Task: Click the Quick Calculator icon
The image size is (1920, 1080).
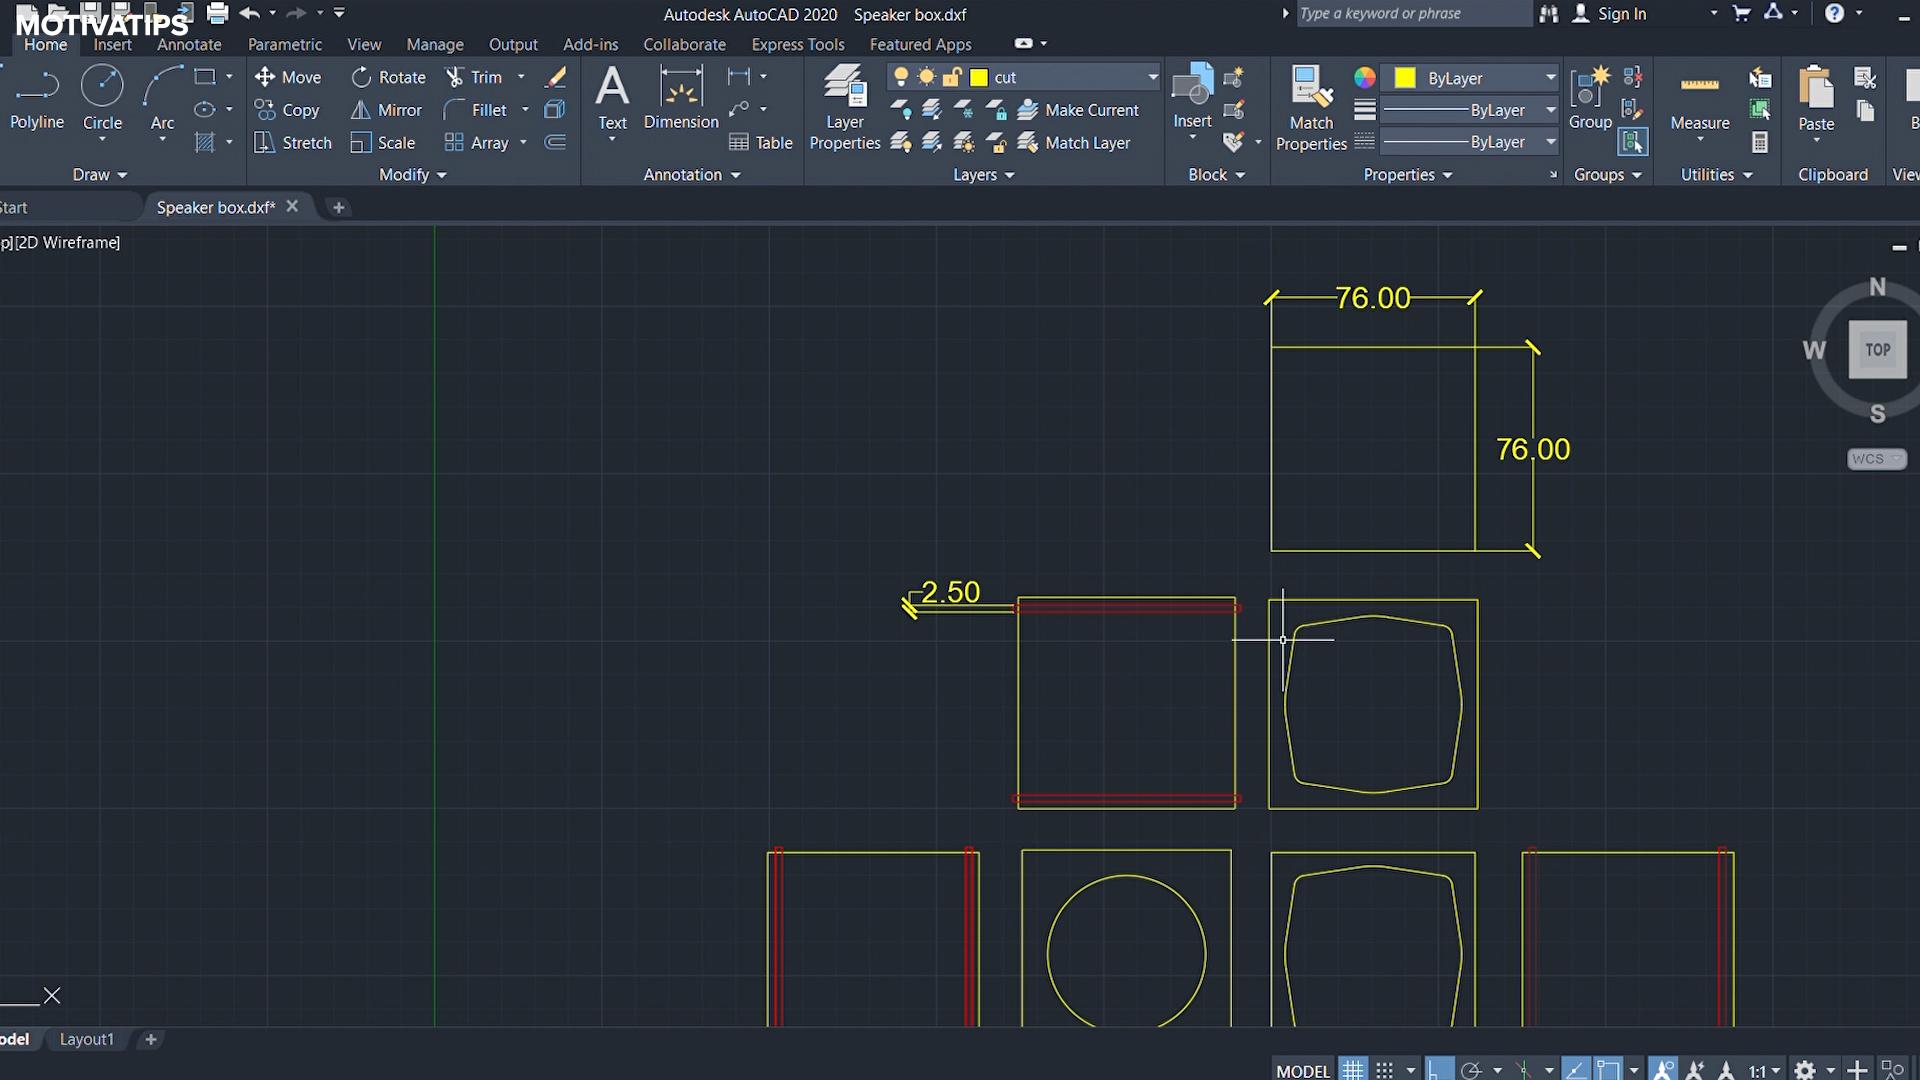Action: pos(1760,143)
